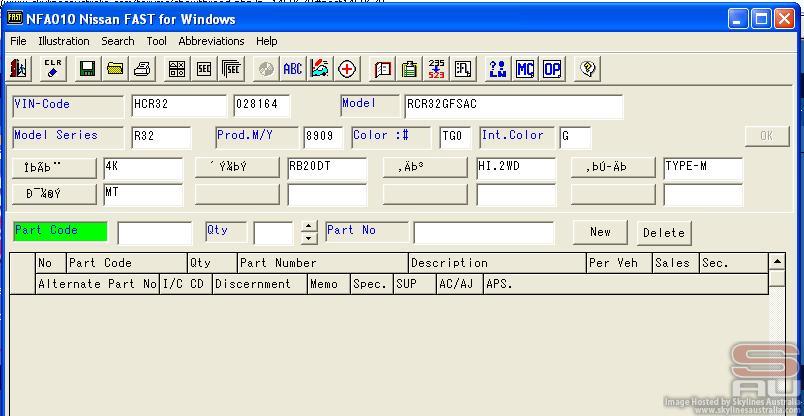Click the greyed OK button
The width and height of the screenshot is (804, 416).
[x=767, y=136]
